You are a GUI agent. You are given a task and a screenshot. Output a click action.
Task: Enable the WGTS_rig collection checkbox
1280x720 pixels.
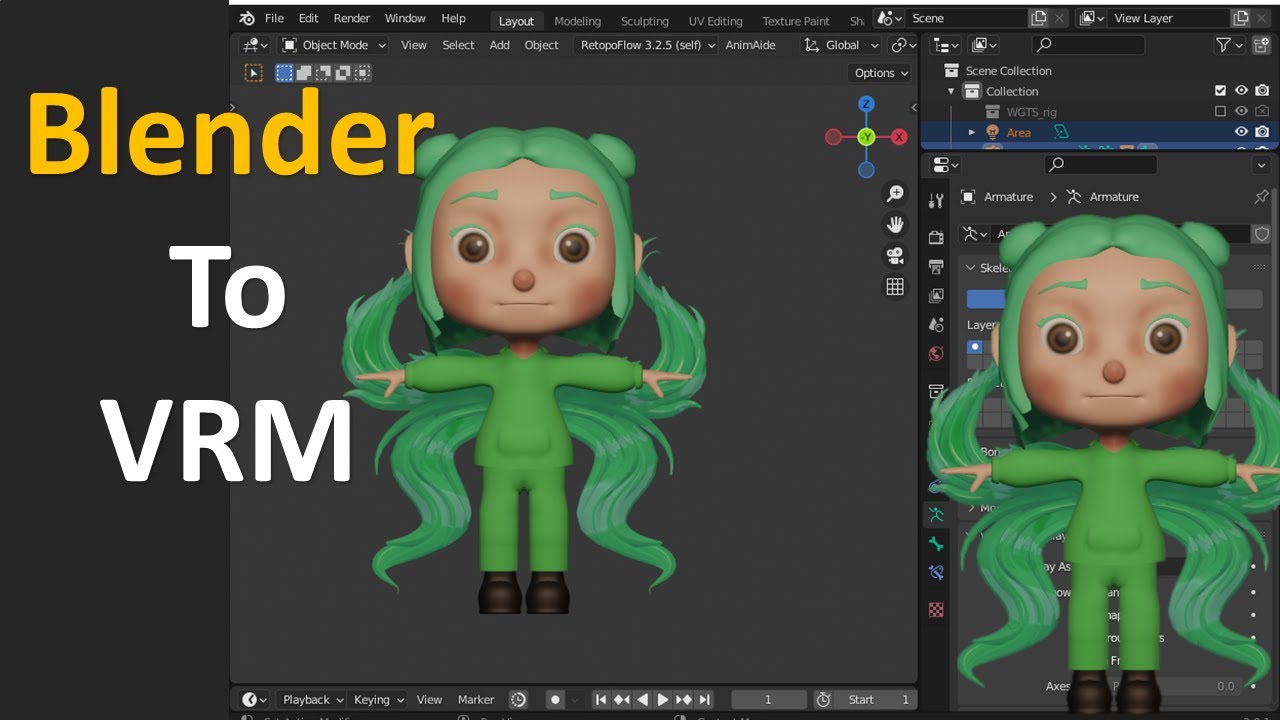1220,111
